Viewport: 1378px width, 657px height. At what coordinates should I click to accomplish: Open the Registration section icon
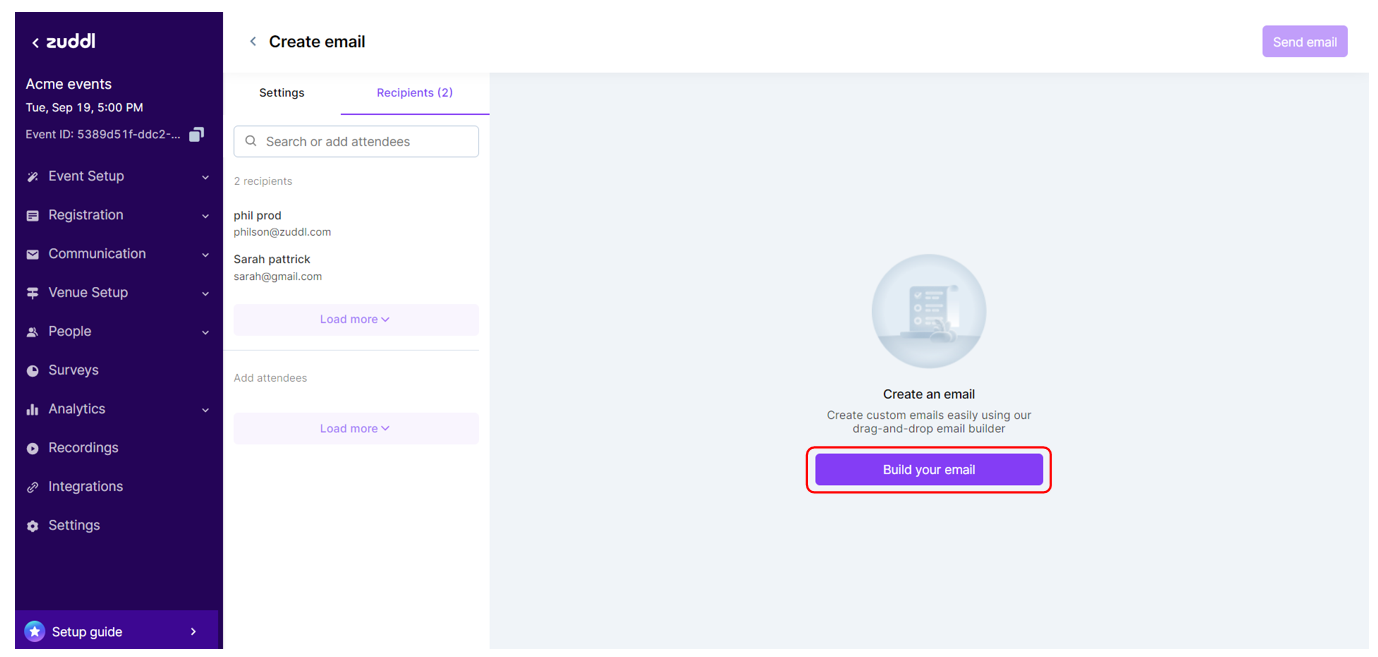[33, 215]
